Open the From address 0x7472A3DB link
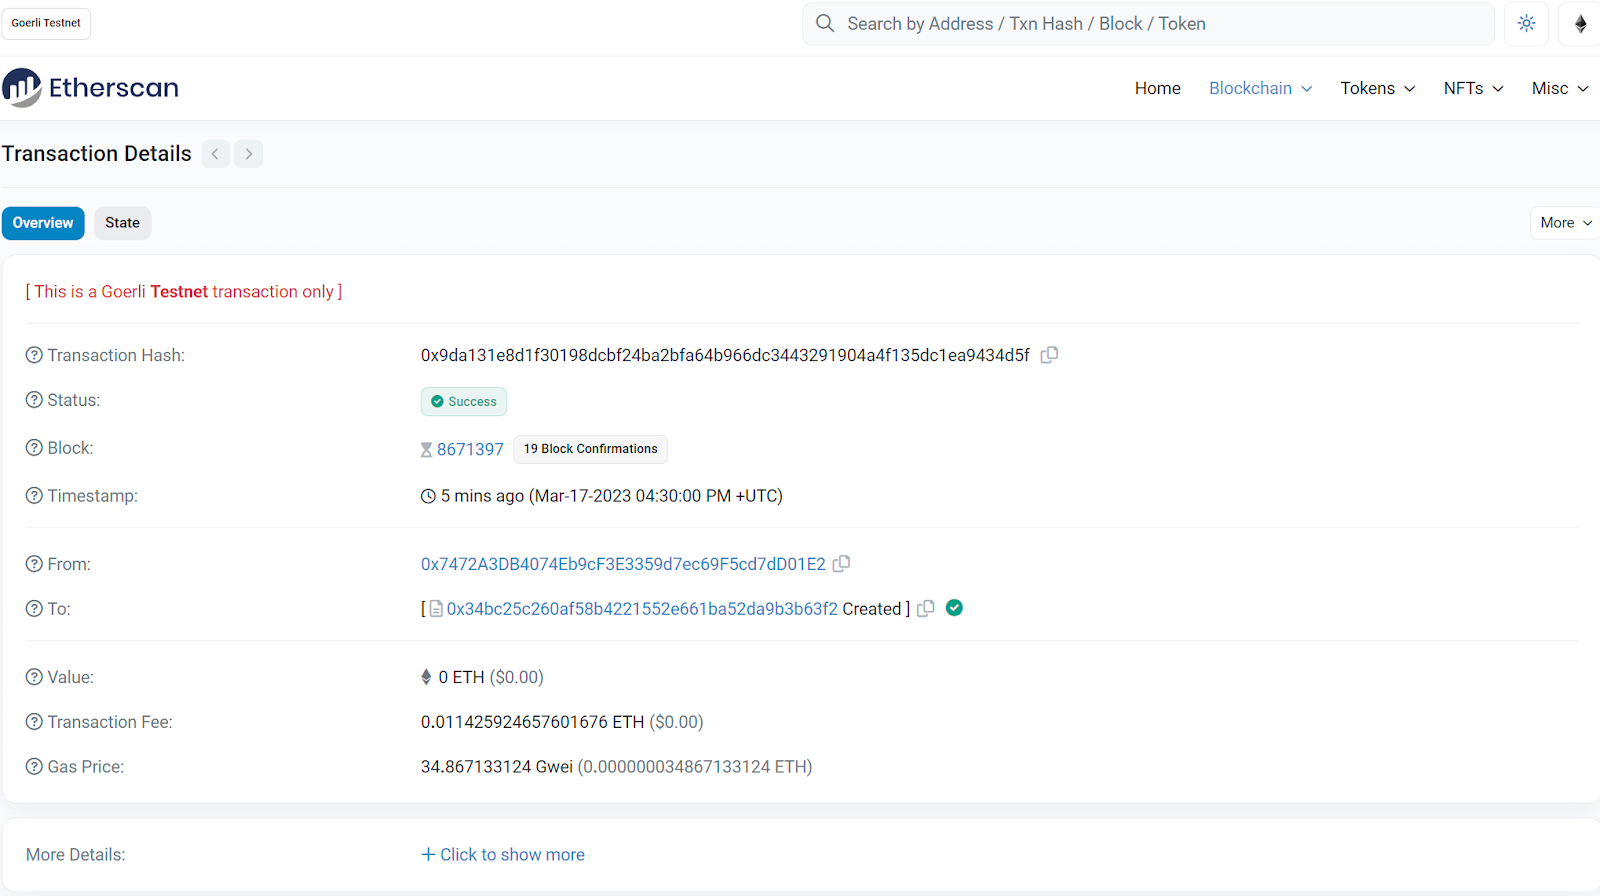 coord(623,564)
